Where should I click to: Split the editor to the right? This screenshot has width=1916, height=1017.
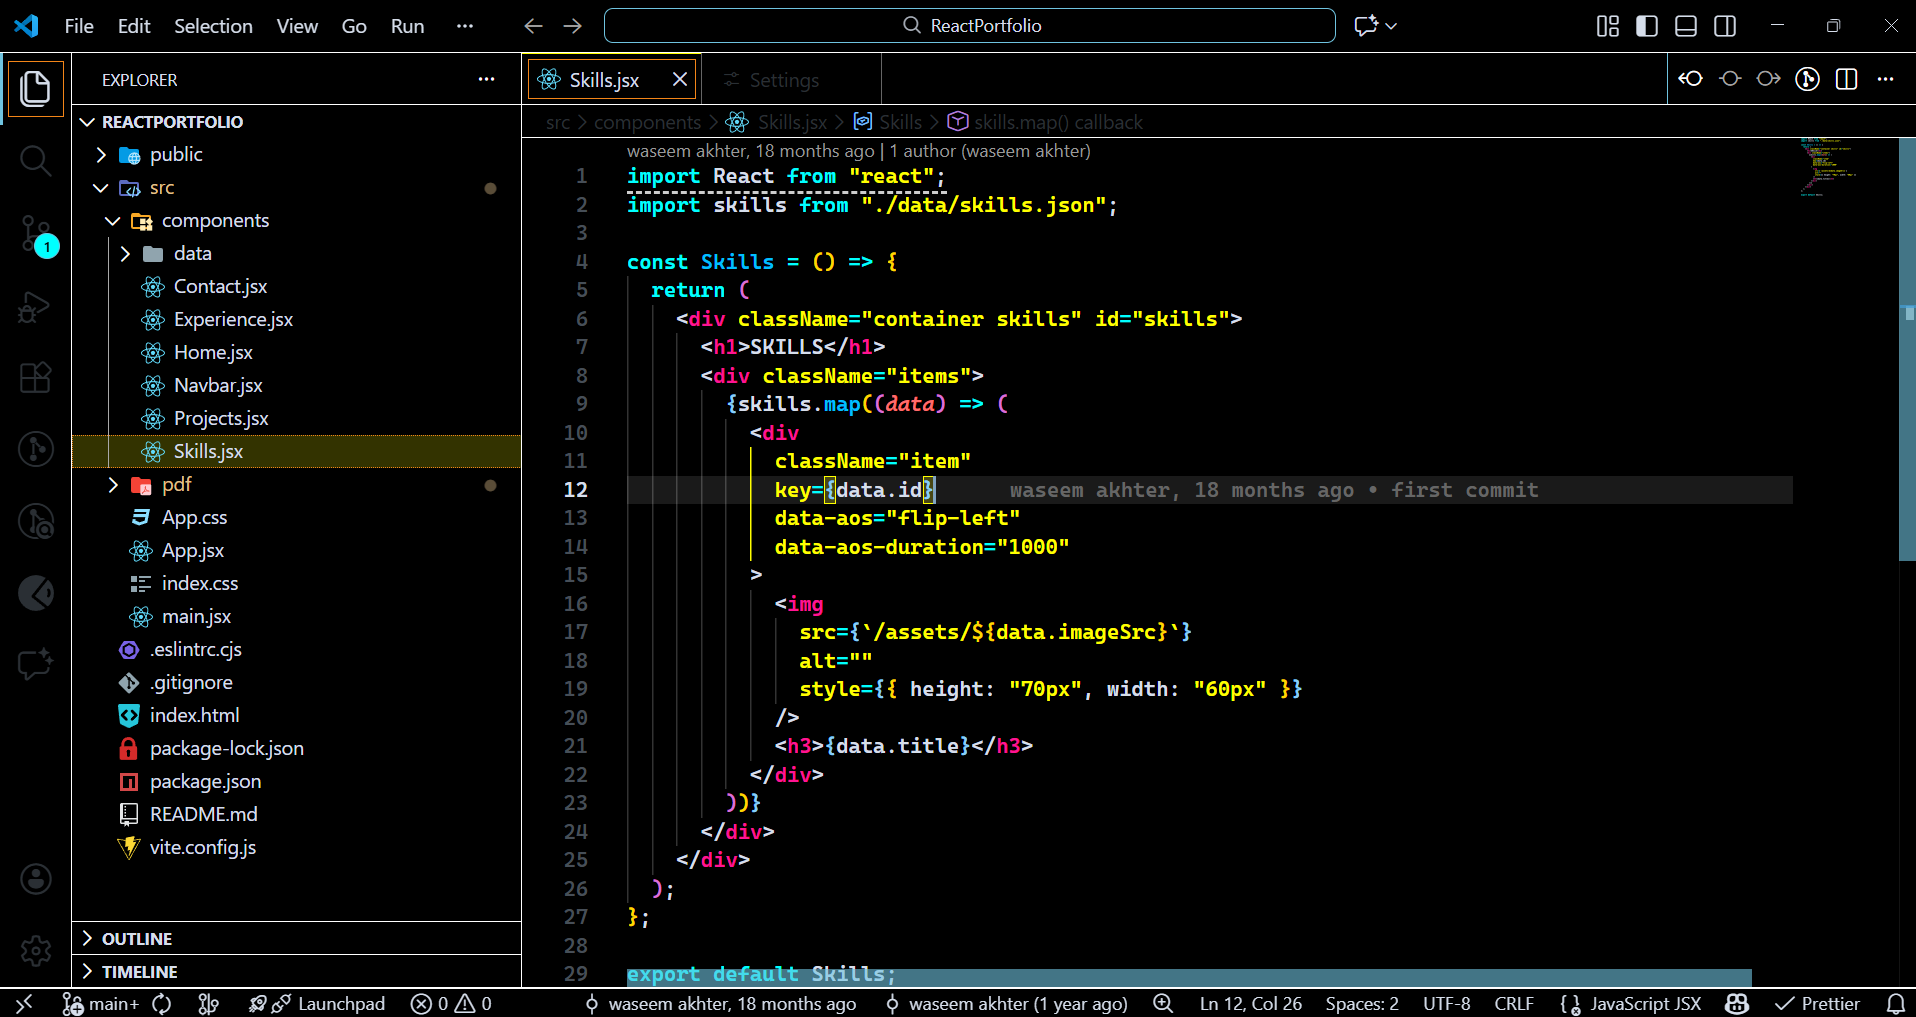point(1847,79)
